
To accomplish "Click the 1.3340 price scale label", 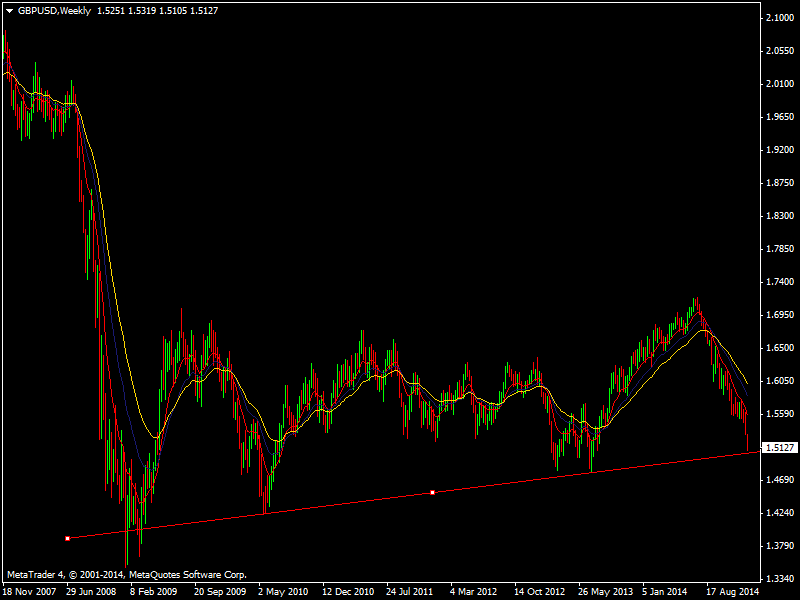I will [x=780, y=579].
